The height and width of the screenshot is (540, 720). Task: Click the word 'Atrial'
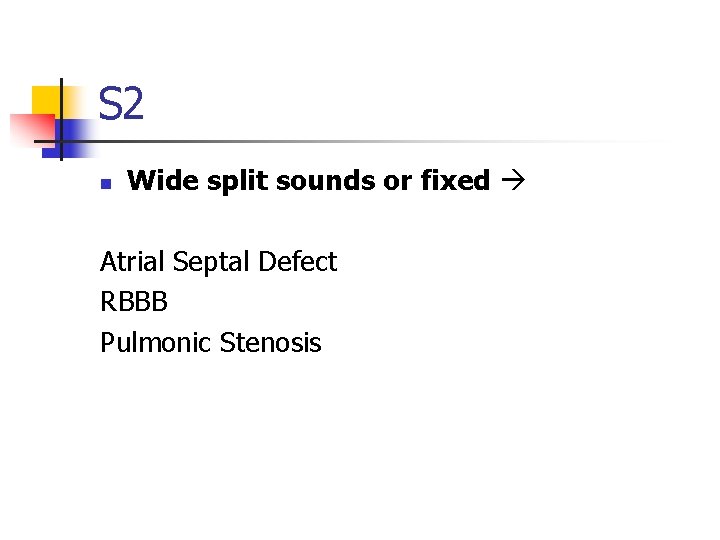point(133,262)
